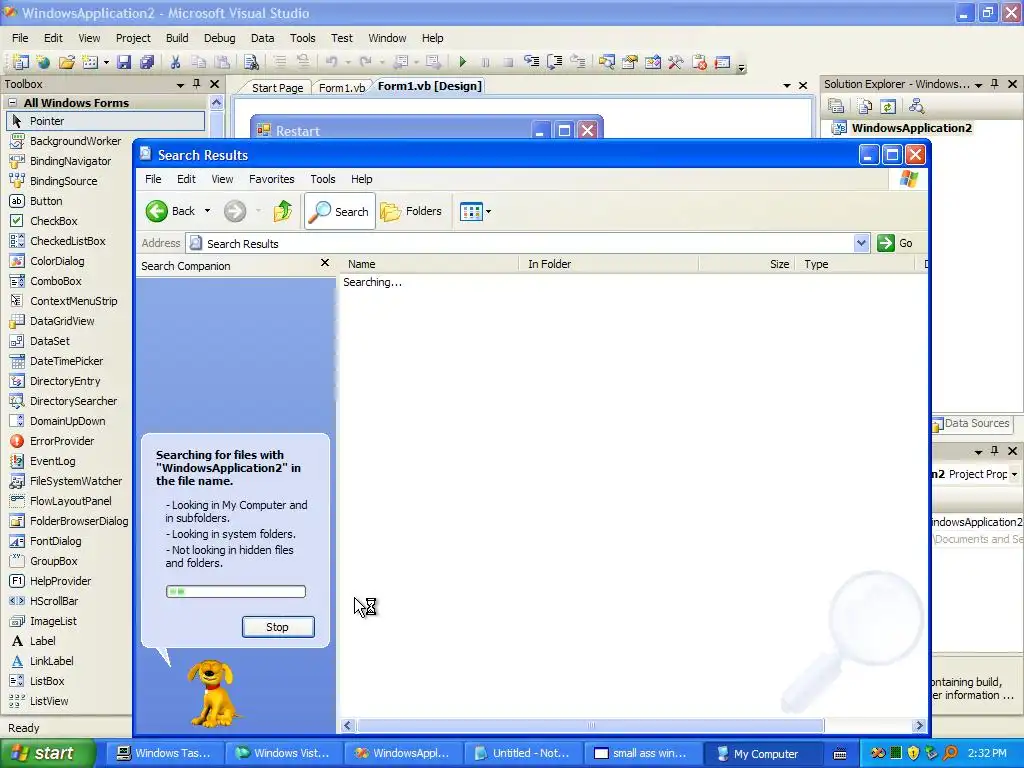Click the green Go arrow button

886,243
